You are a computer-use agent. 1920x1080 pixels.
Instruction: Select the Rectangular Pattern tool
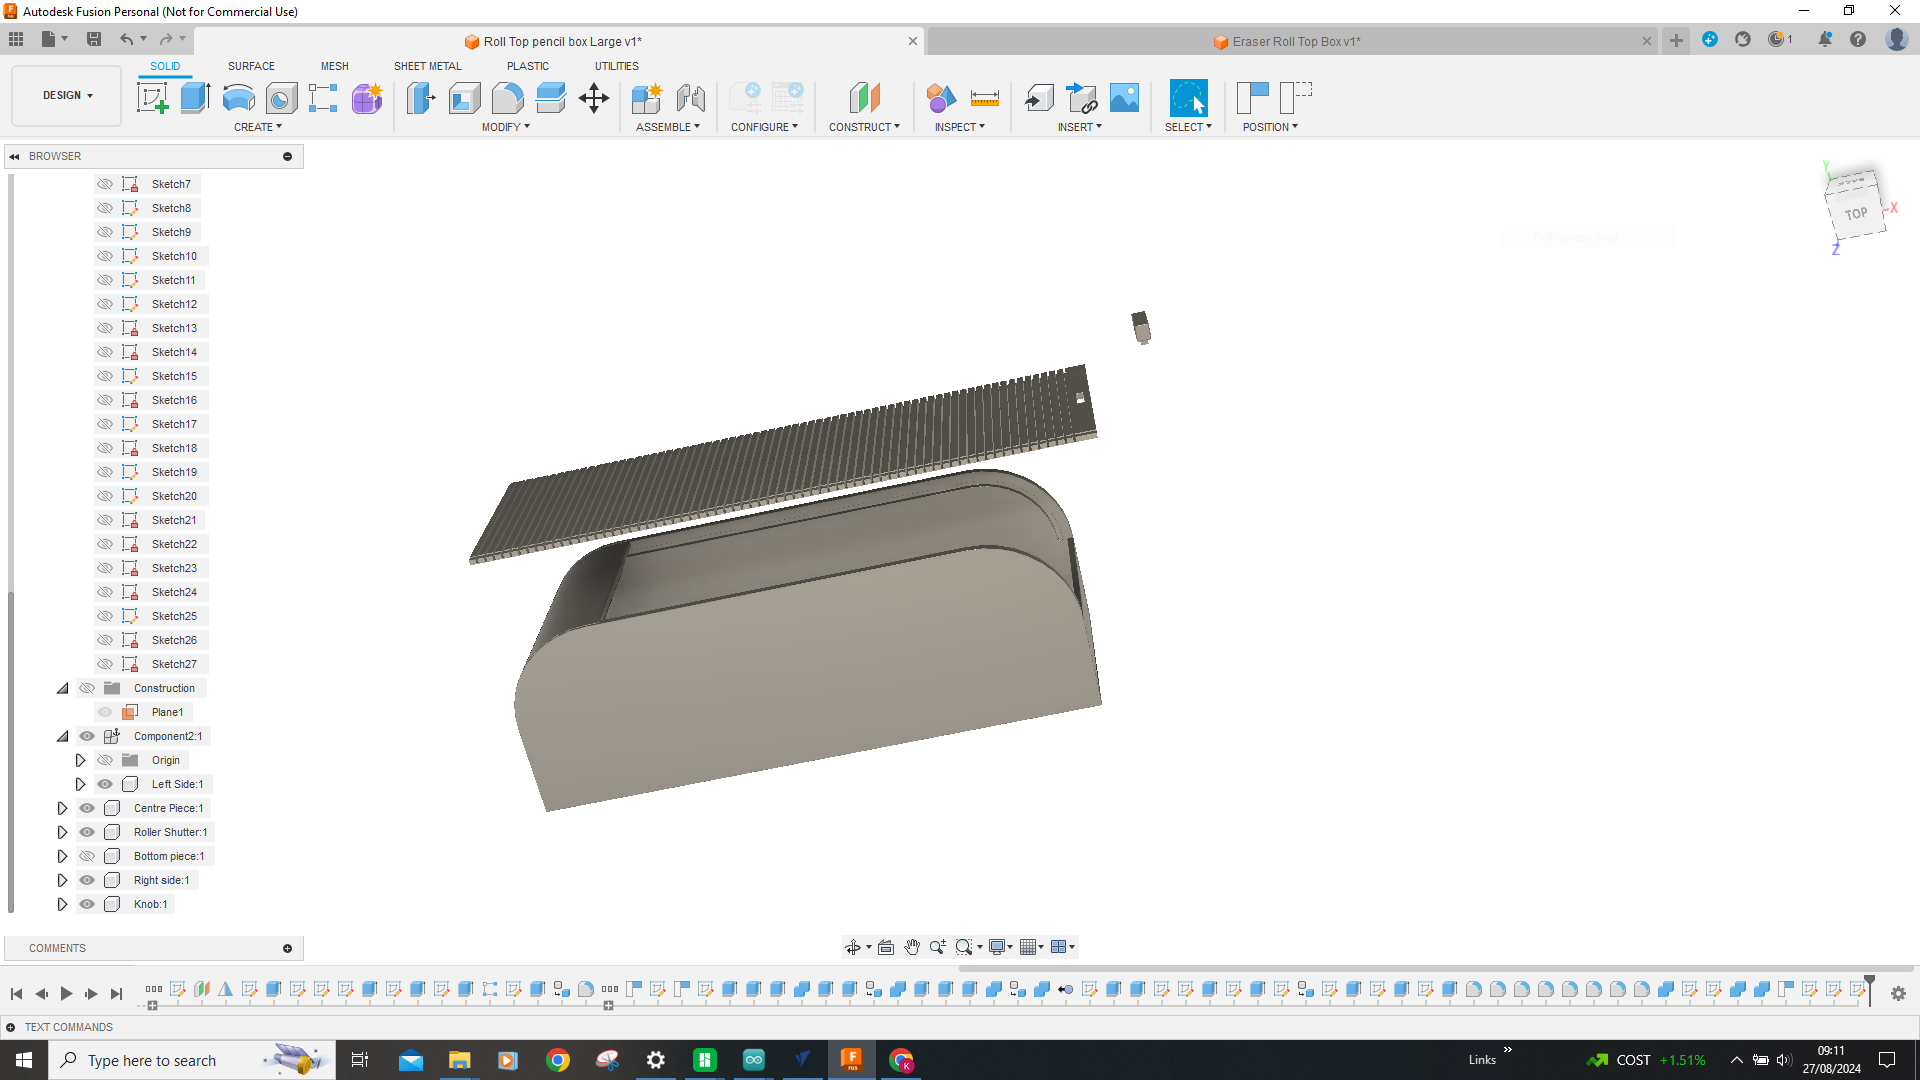tap(323, 98)
